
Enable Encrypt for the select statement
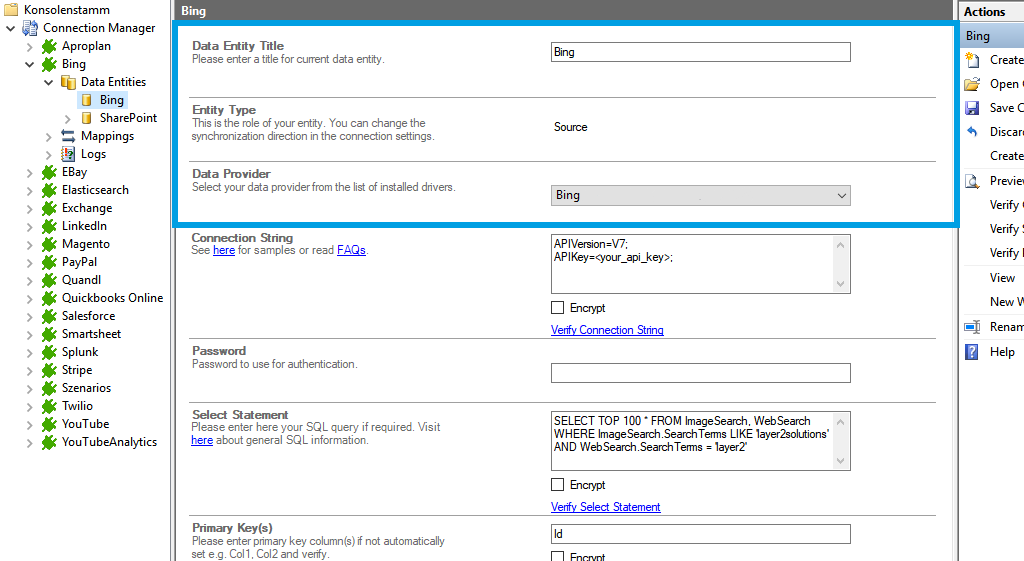click(557, 485)
